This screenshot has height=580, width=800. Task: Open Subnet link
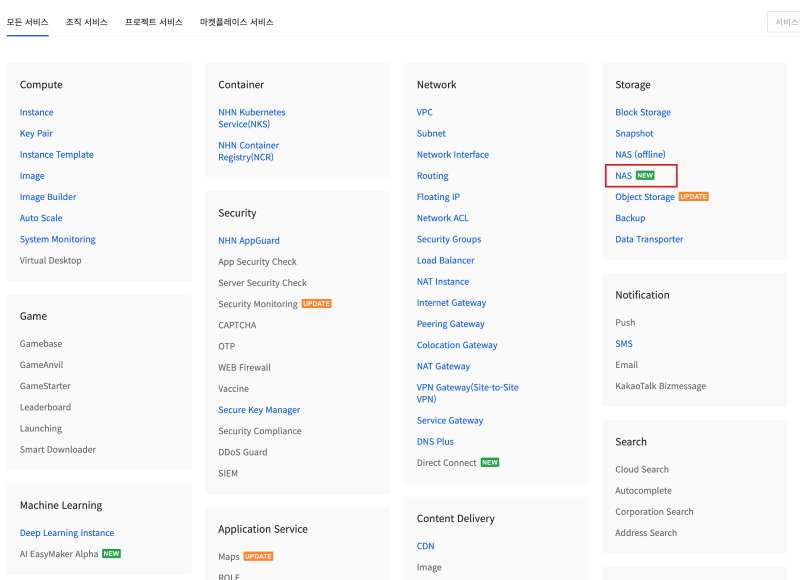(431, 134)
